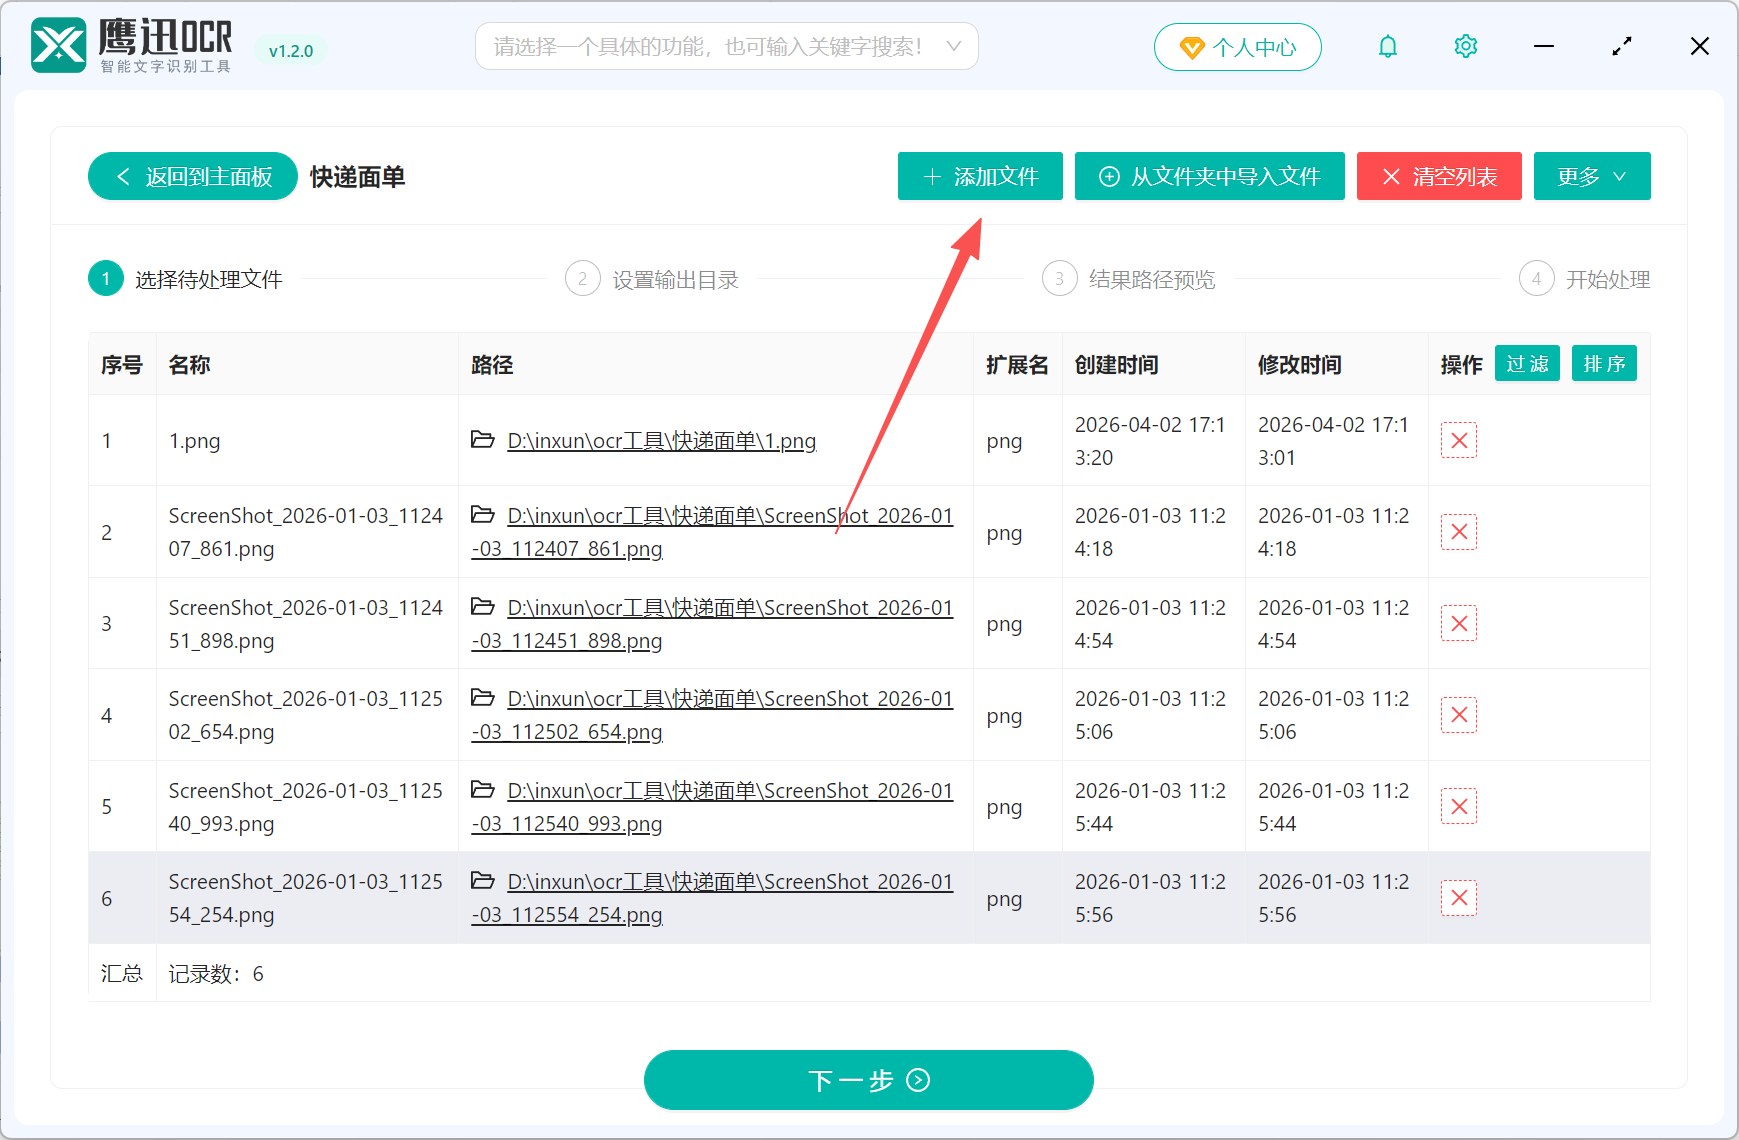Click the 鹰迅OCR logo icon
This screenshot has height=1140, width=1739.
pyautogui.click(x=57, y=45)
